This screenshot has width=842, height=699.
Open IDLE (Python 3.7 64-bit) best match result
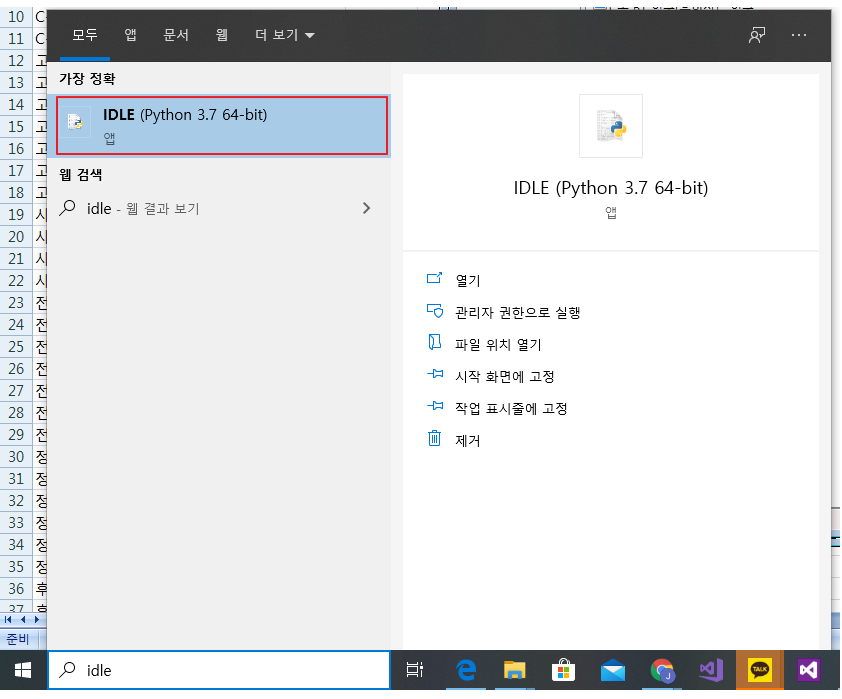[x=222, y=126]
